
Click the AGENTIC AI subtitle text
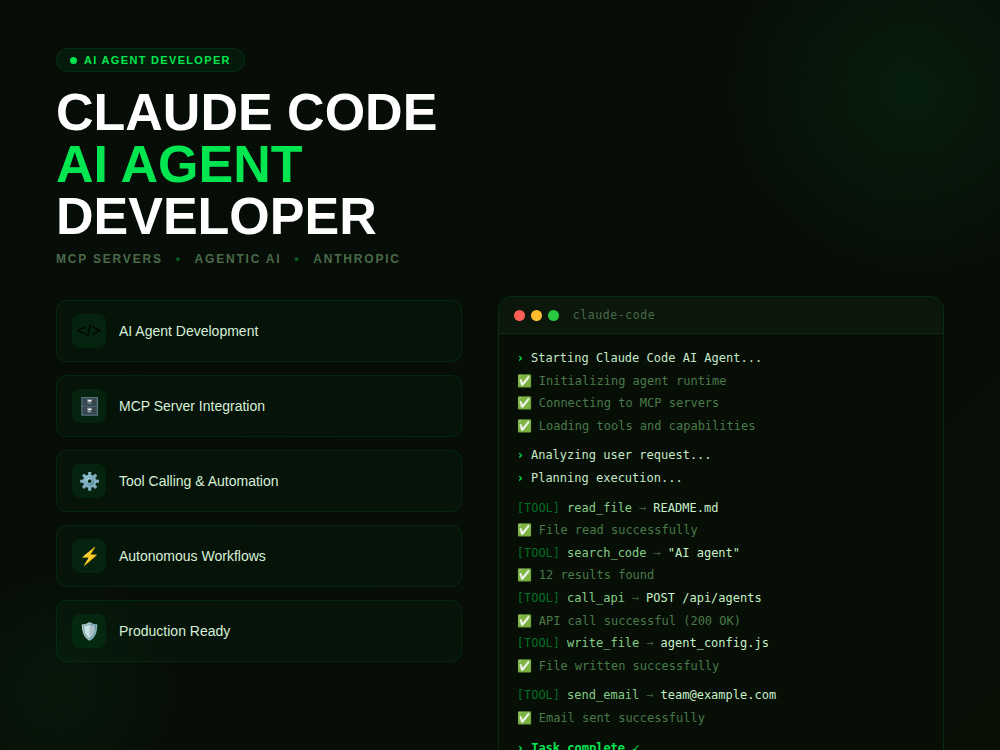pos(237,259)
